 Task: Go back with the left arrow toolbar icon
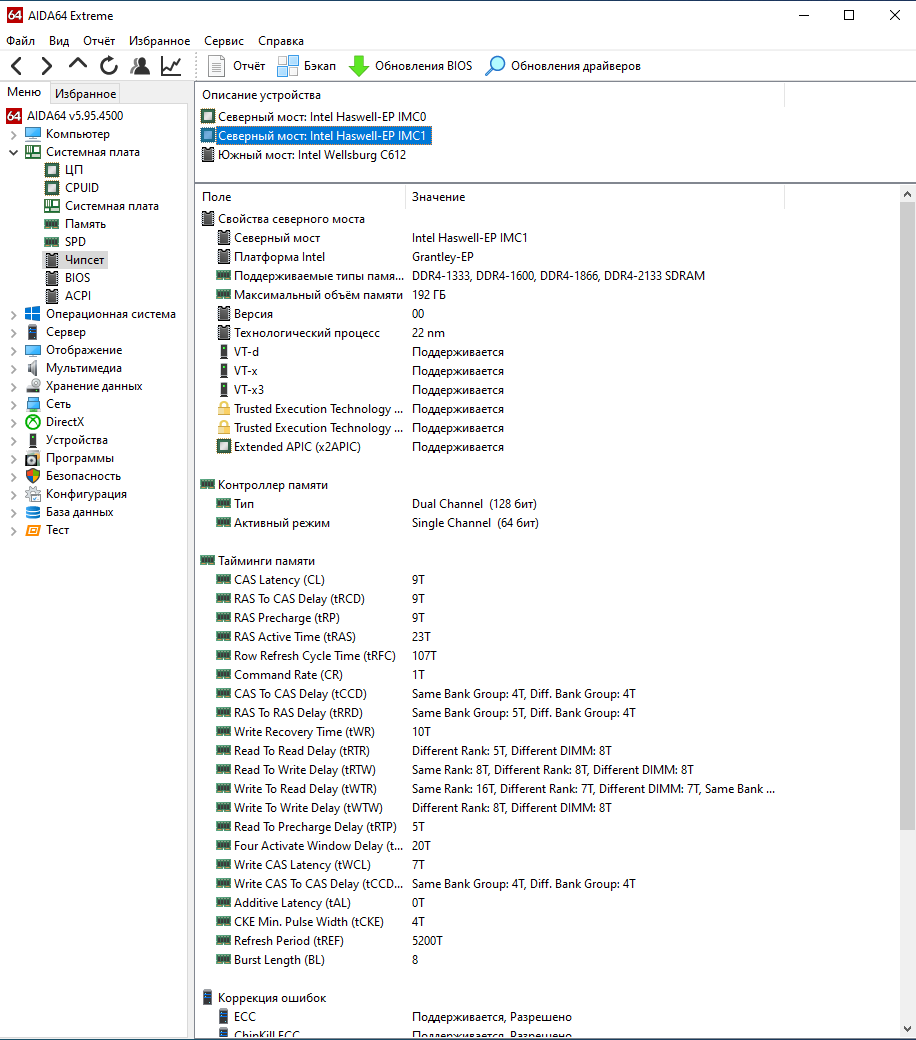(17, 66)
